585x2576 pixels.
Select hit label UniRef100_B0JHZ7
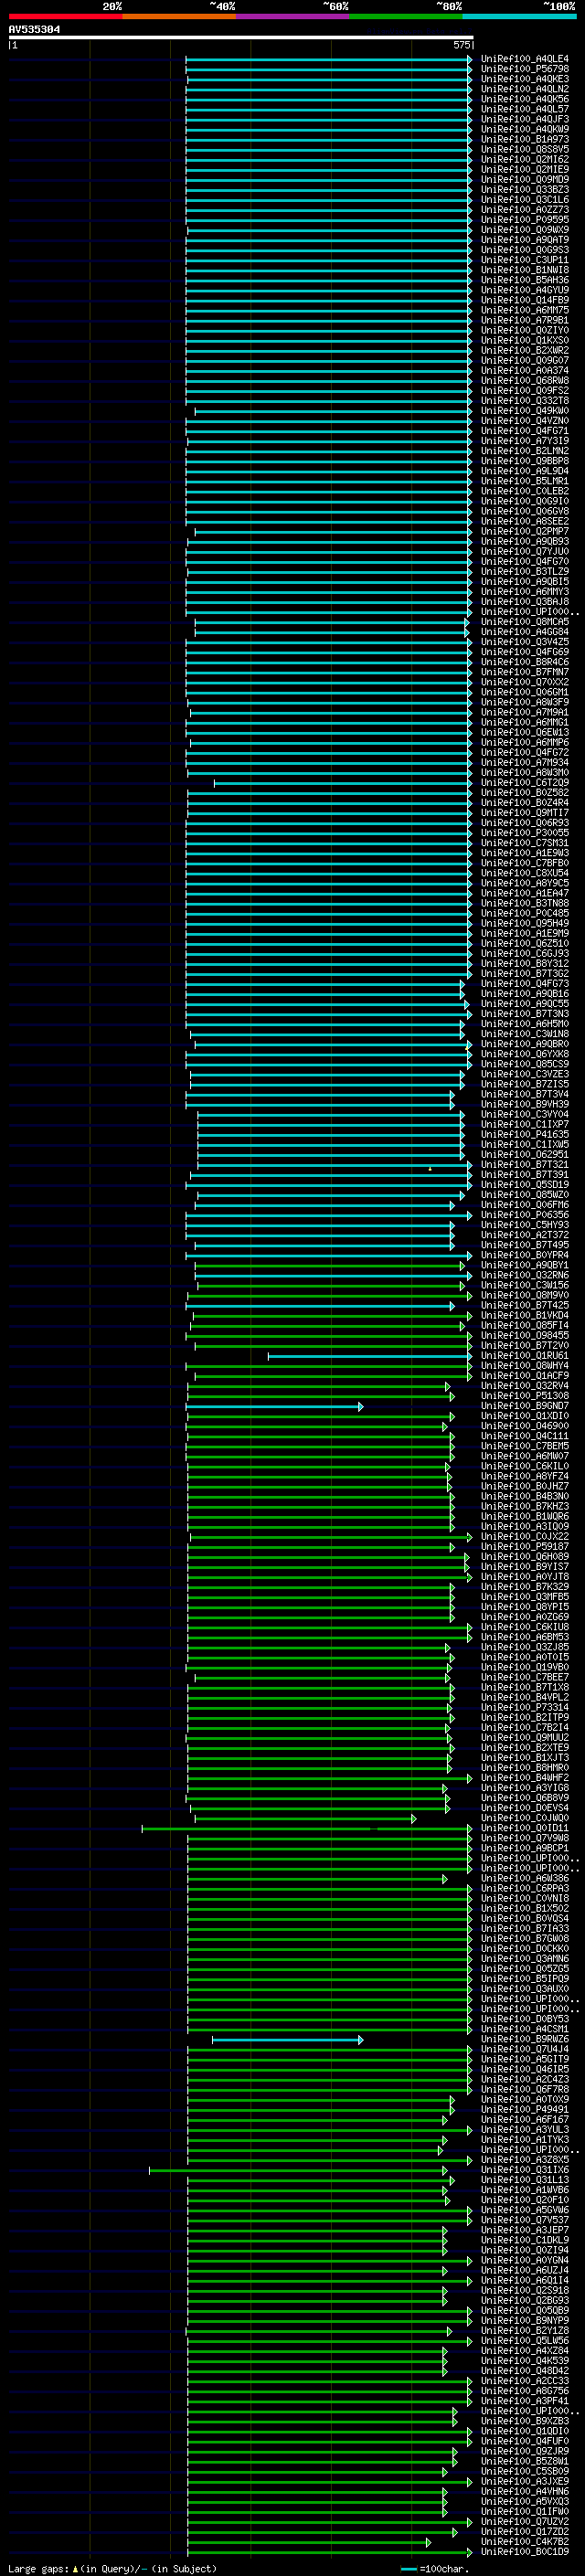[x=524, y=1486]
